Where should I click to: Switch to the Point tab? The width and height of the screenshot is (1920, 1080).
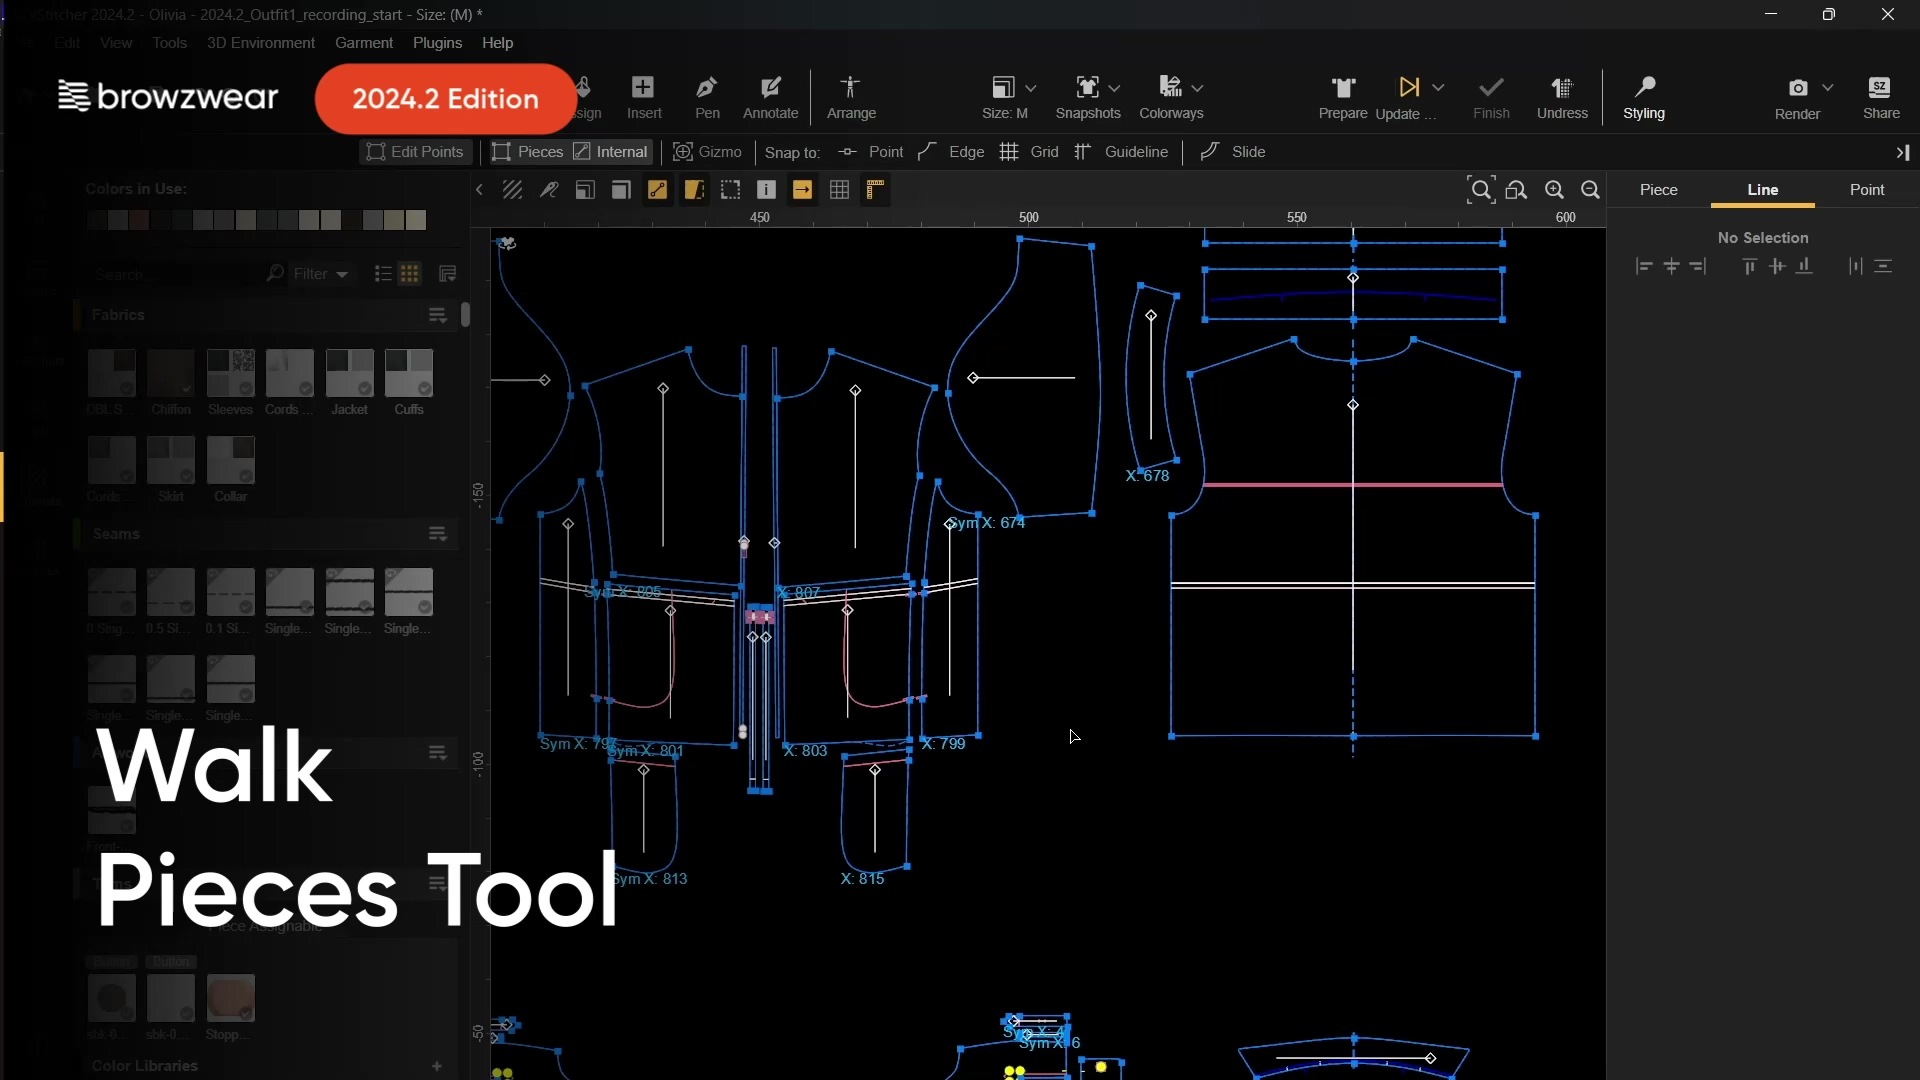click(1866, 190)
